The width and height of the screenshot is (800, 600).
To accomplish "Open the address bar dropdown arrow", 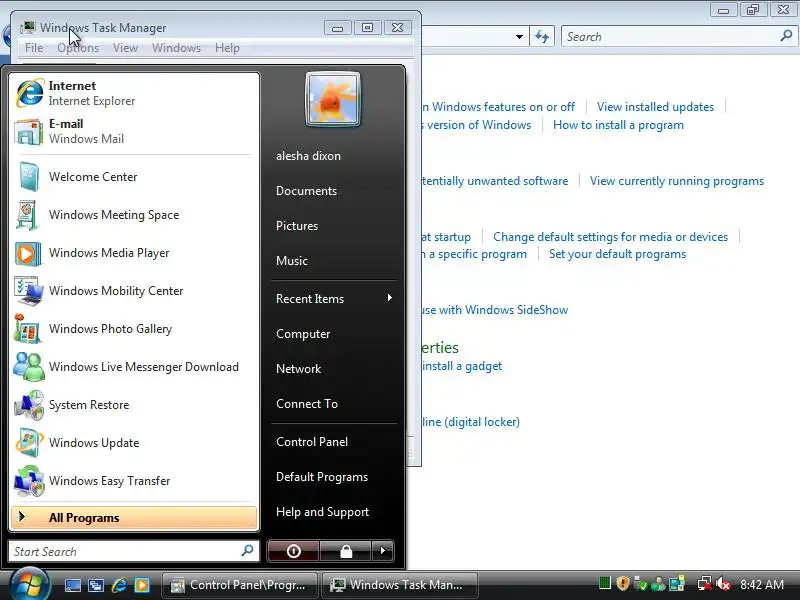I will coord(519,37).
